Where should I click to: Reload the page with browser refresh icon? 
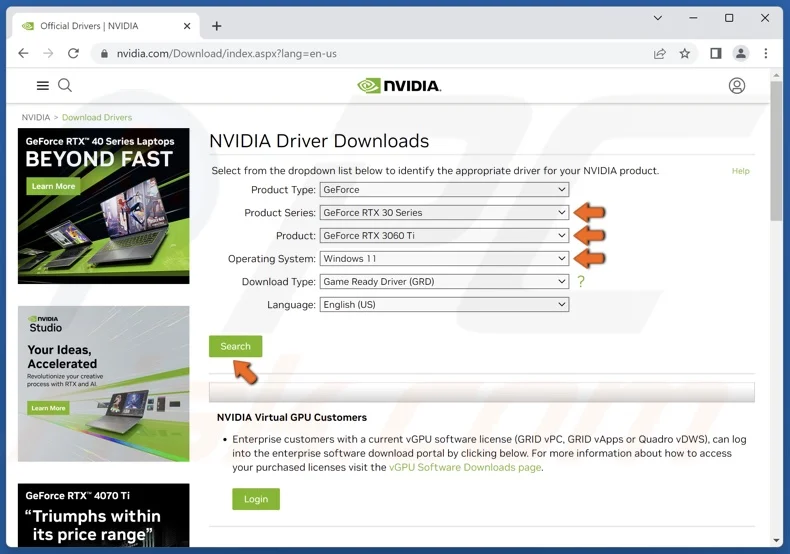click(73, 53)
